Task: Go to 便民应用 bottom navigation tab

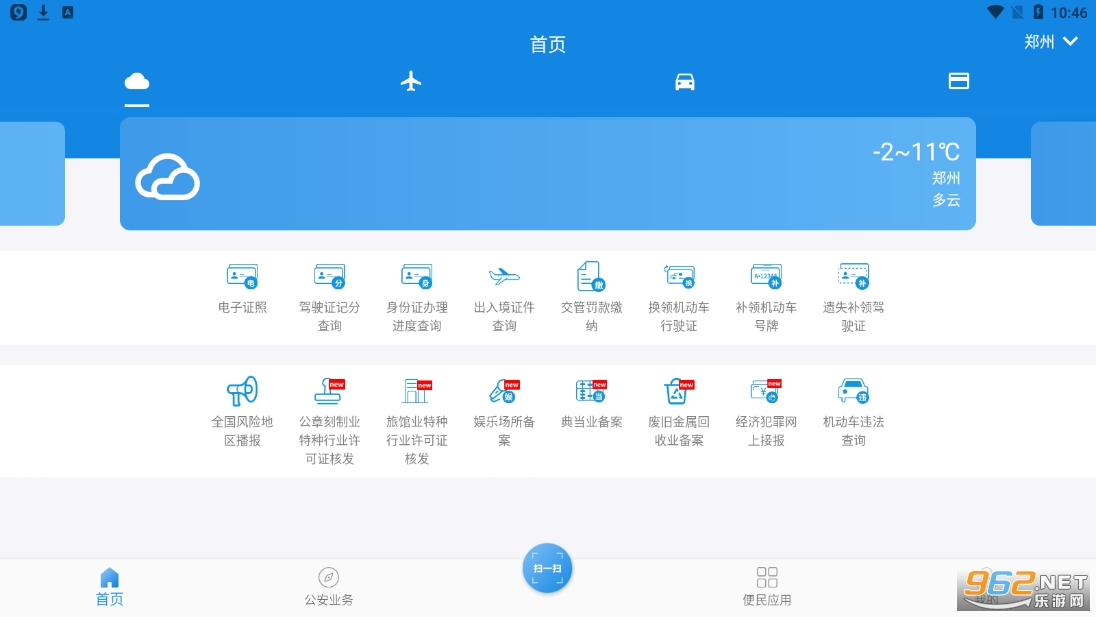Action: [767, 587]
